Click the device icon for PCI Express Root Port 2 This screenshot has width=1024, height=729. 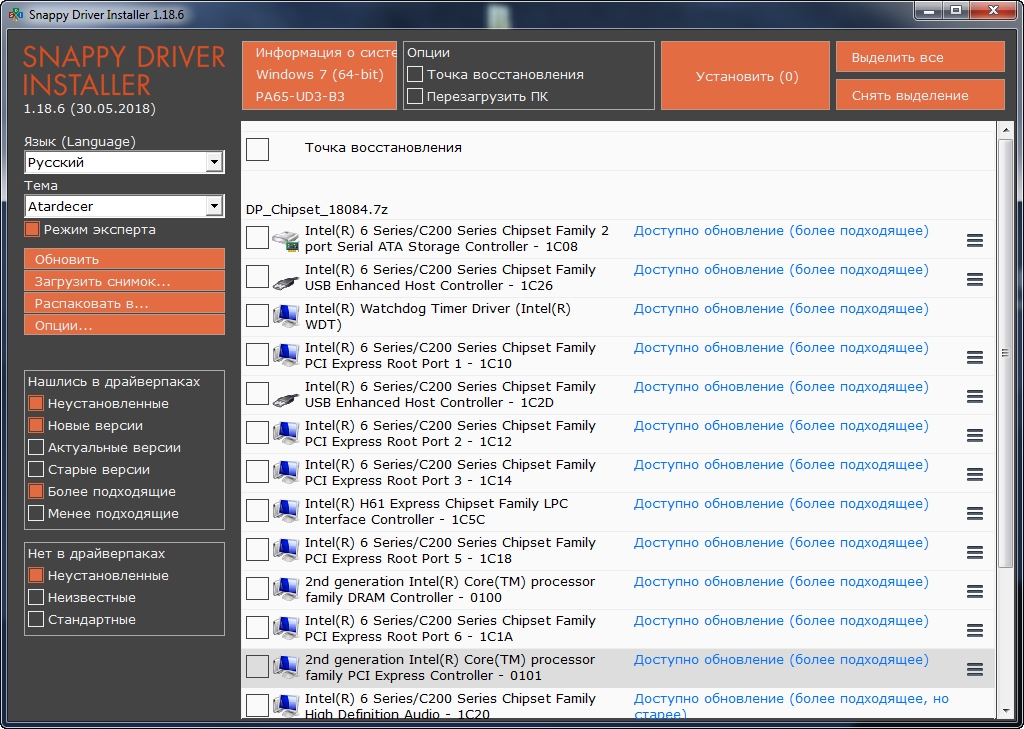(x=285, y=434)
